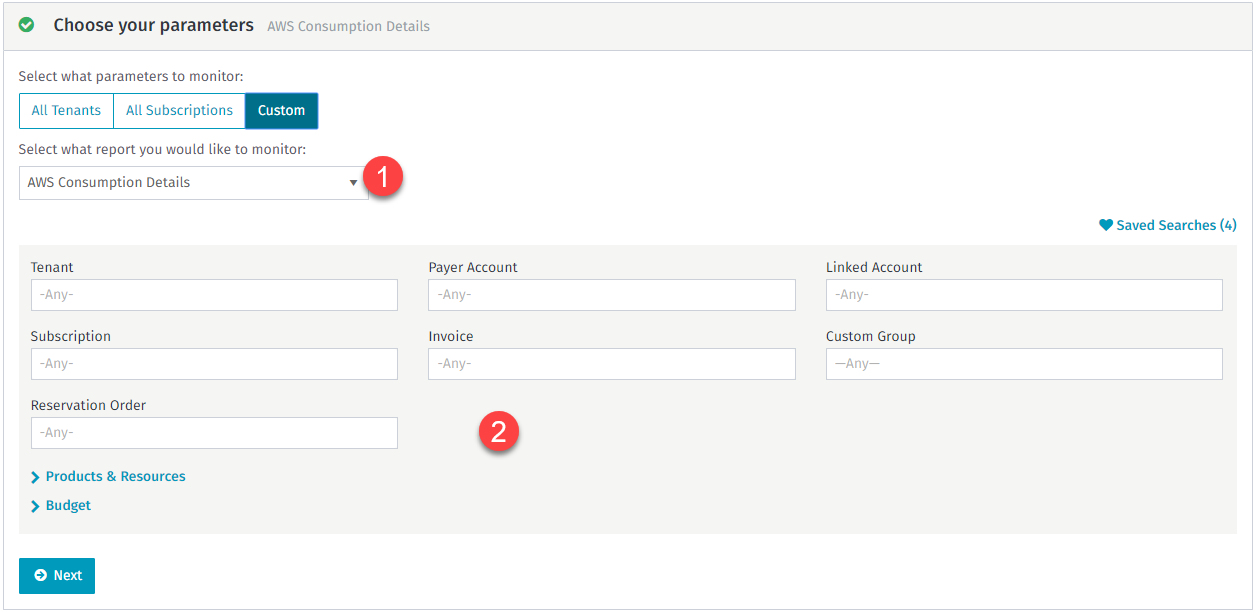Click the arrow icon on Next button
Screen dimensions: 1259x612
point(40,575)
